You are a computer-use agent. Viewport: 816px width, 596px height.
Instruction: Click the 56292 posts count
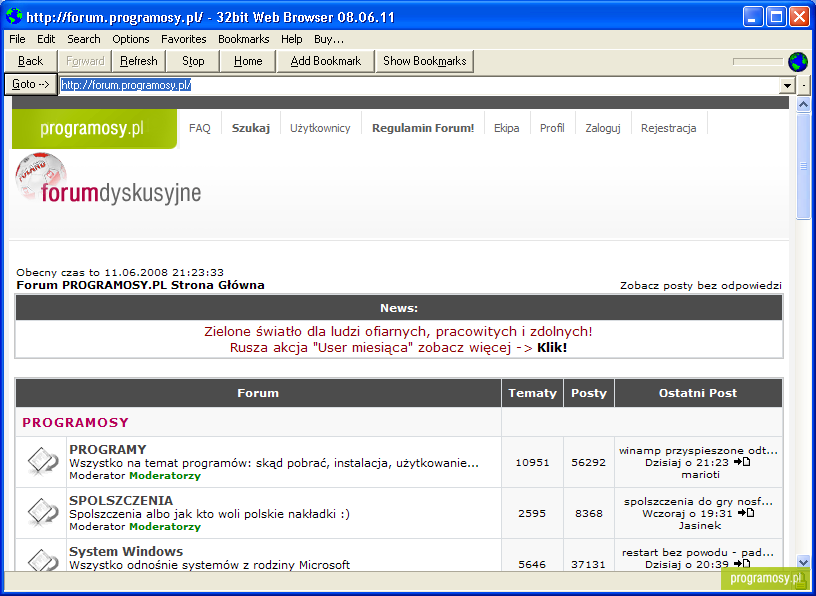point(589,462)
